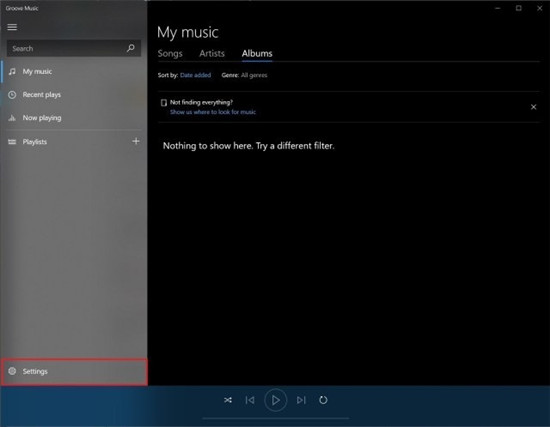
Task: Switch to the Songs tab
Action: 170,53
